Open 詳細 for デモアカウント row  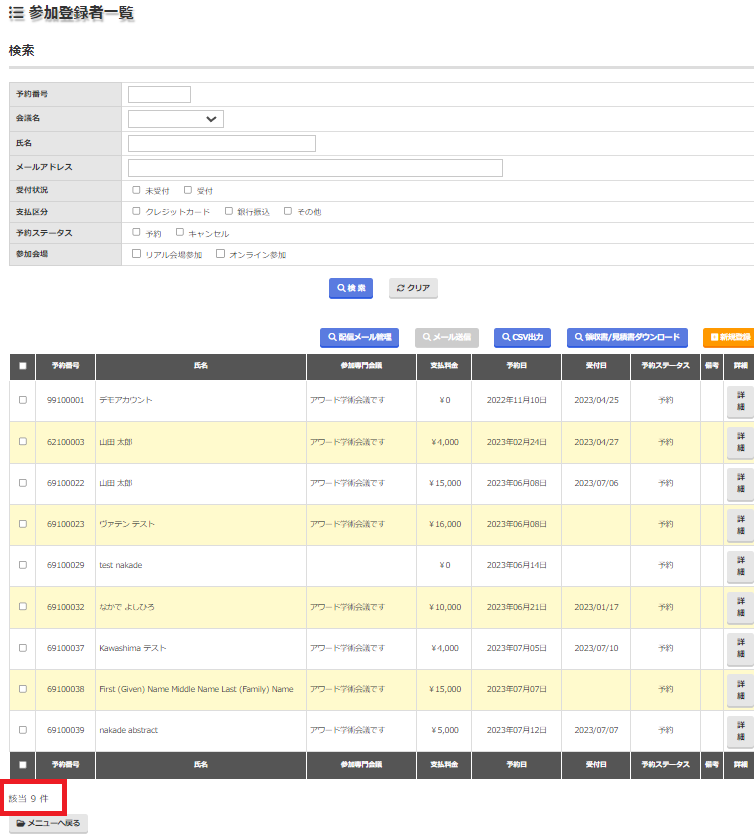pyautogui.click(x=740, y=400)
